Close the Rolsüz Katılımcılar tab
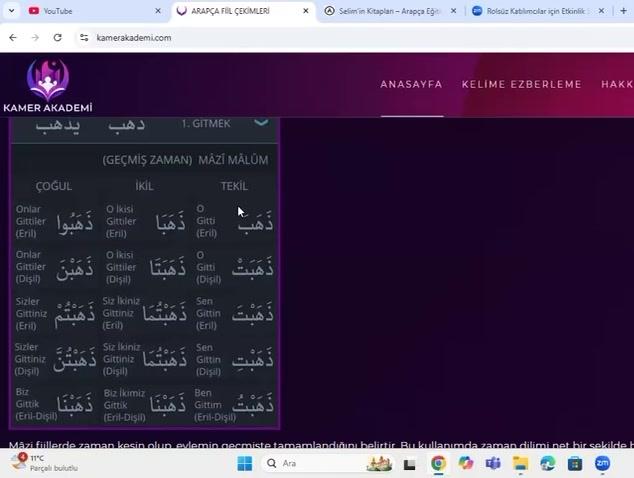 pyautogui.click(x=602, y=11)
